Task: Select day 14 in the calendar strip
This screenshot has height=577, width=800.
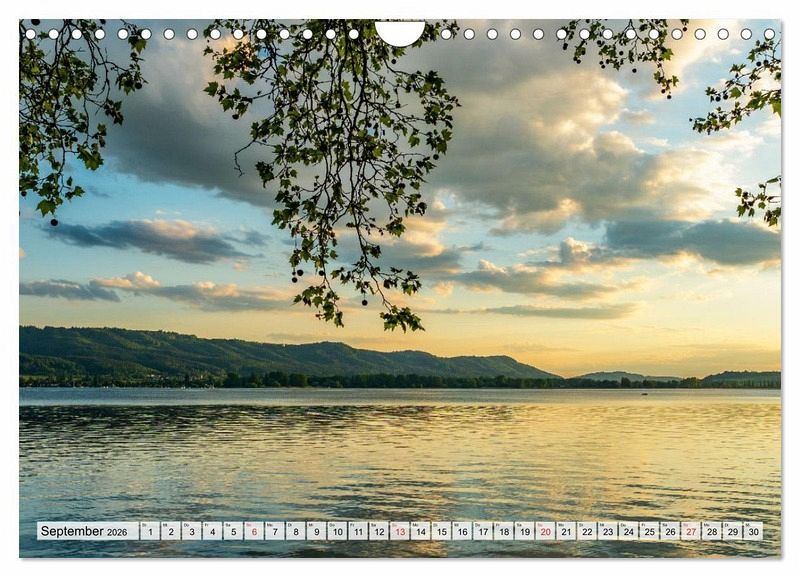Action: coord(421,531)
